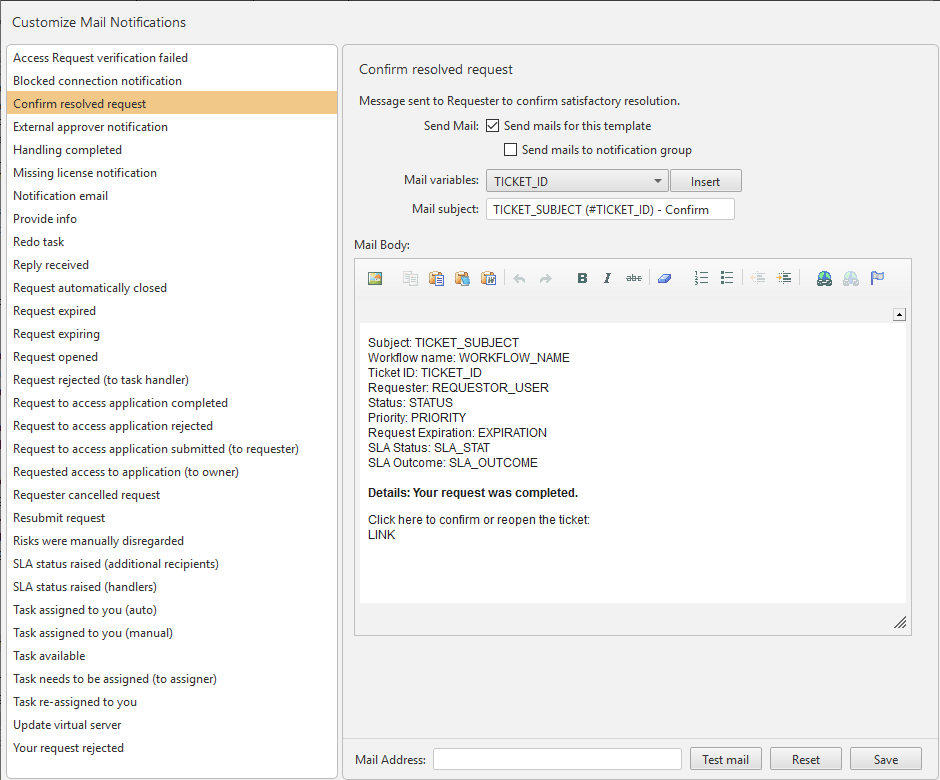The width and height of the screenshot is (940, 780).
Task: Toggle italic formatting in the mail body
Action: (x=607, y=278)
